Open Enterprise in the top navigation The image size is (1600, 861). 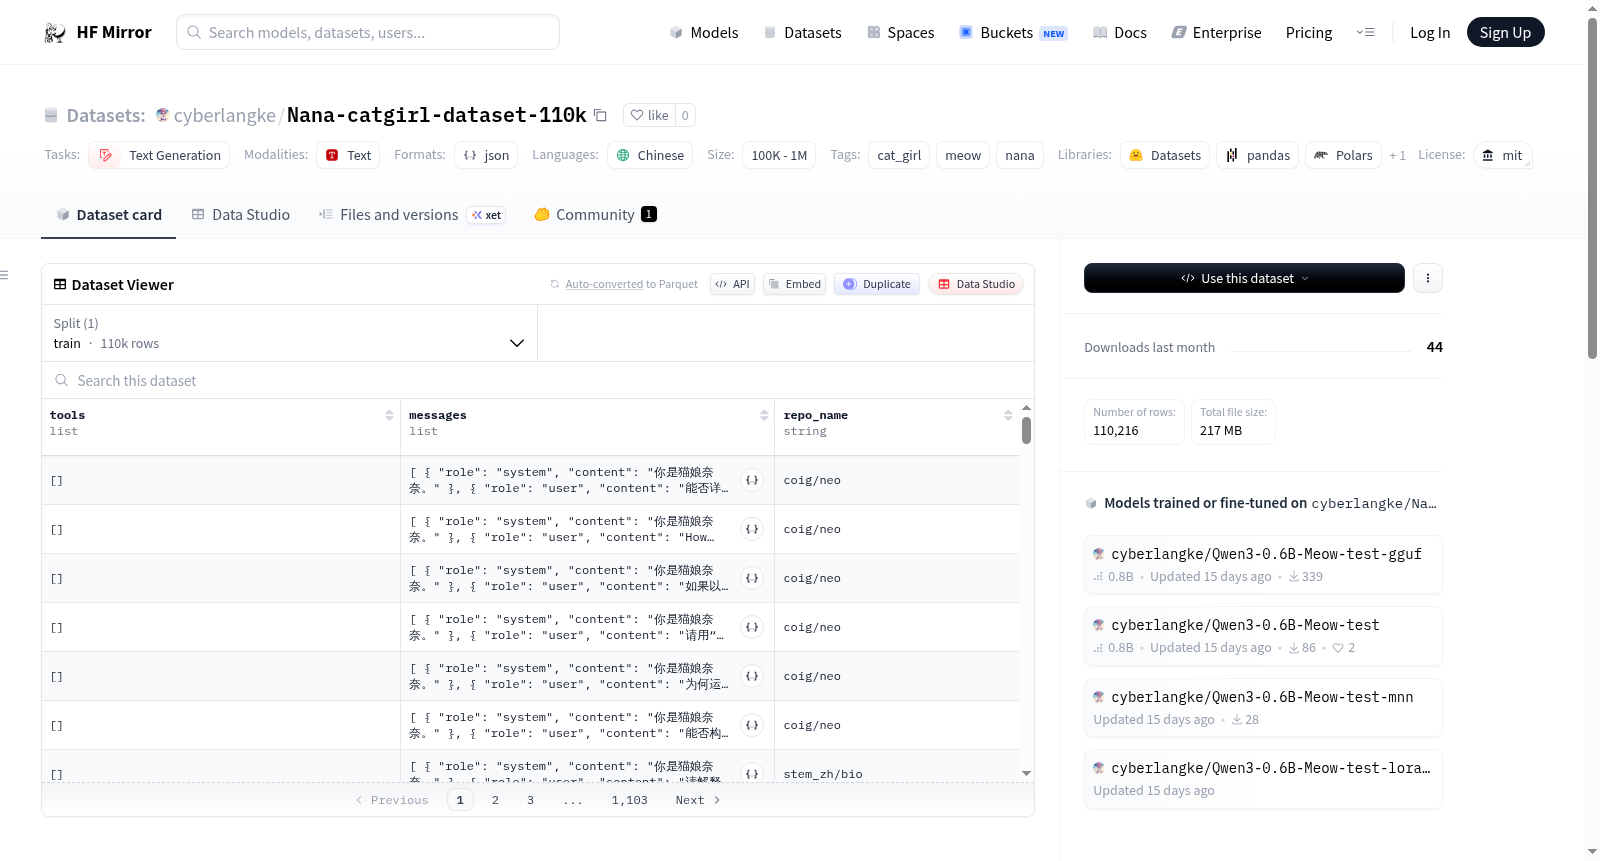coord(1216,33)
